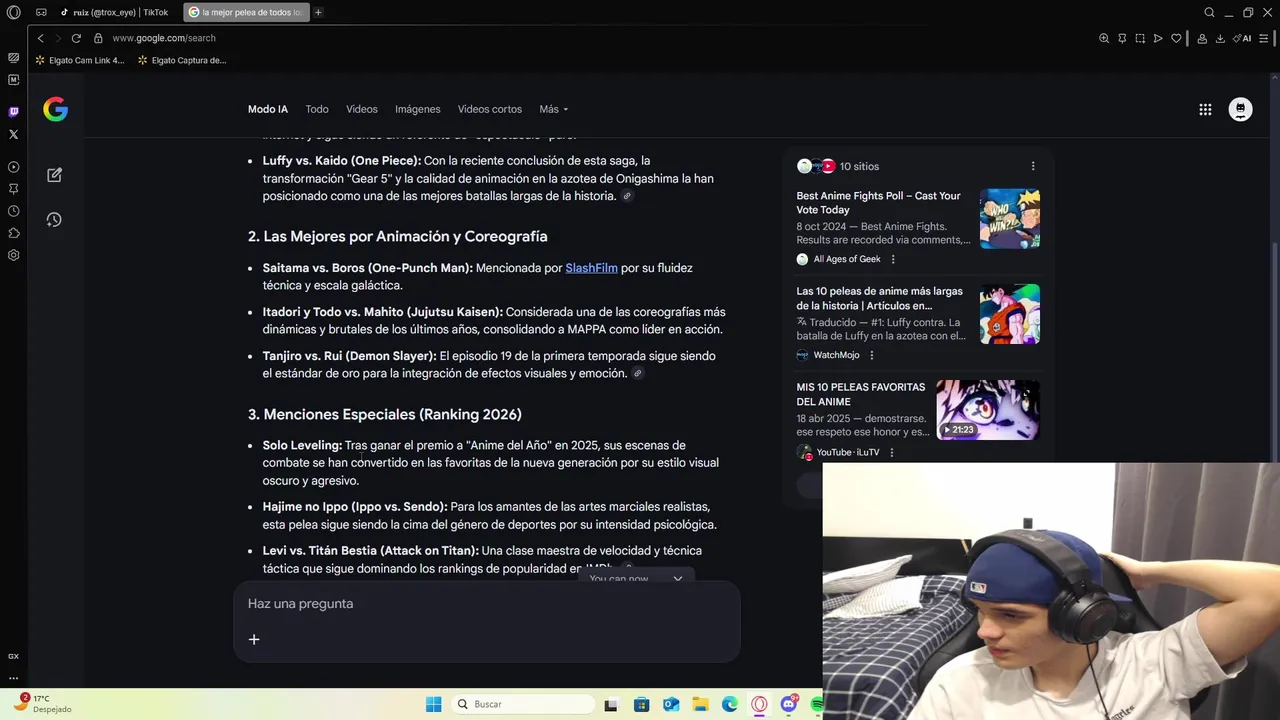Open more options for All Ages of Geek
The height and width of the screenshot is (720, 1280).
pos(893,259)
